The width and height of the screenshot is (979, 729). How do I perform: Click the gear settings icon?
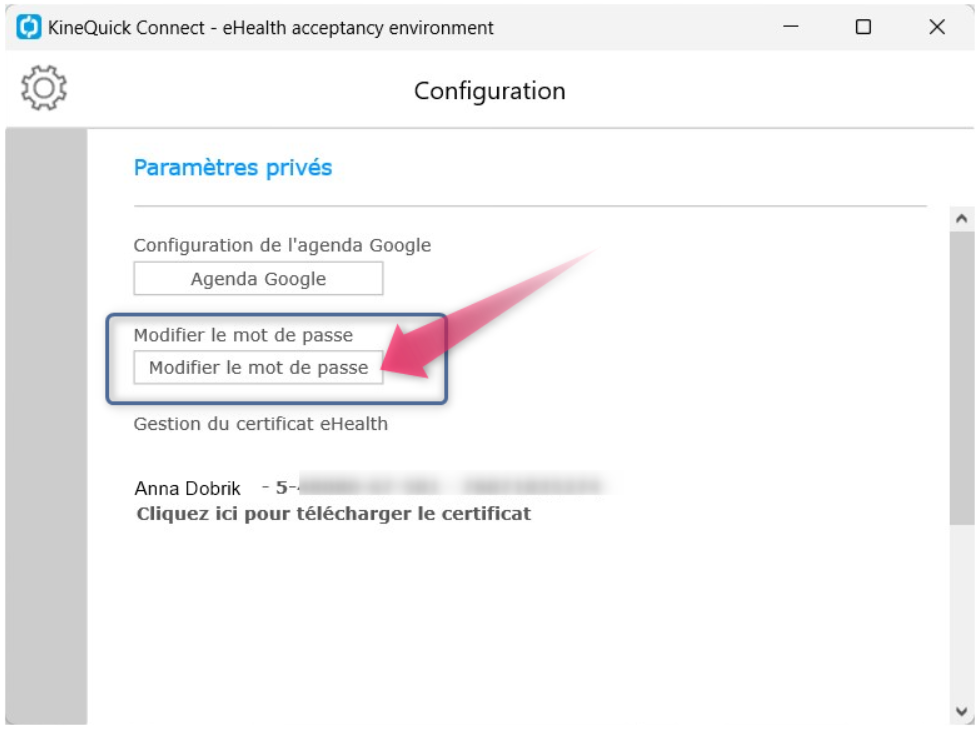(x=44, y=88)
